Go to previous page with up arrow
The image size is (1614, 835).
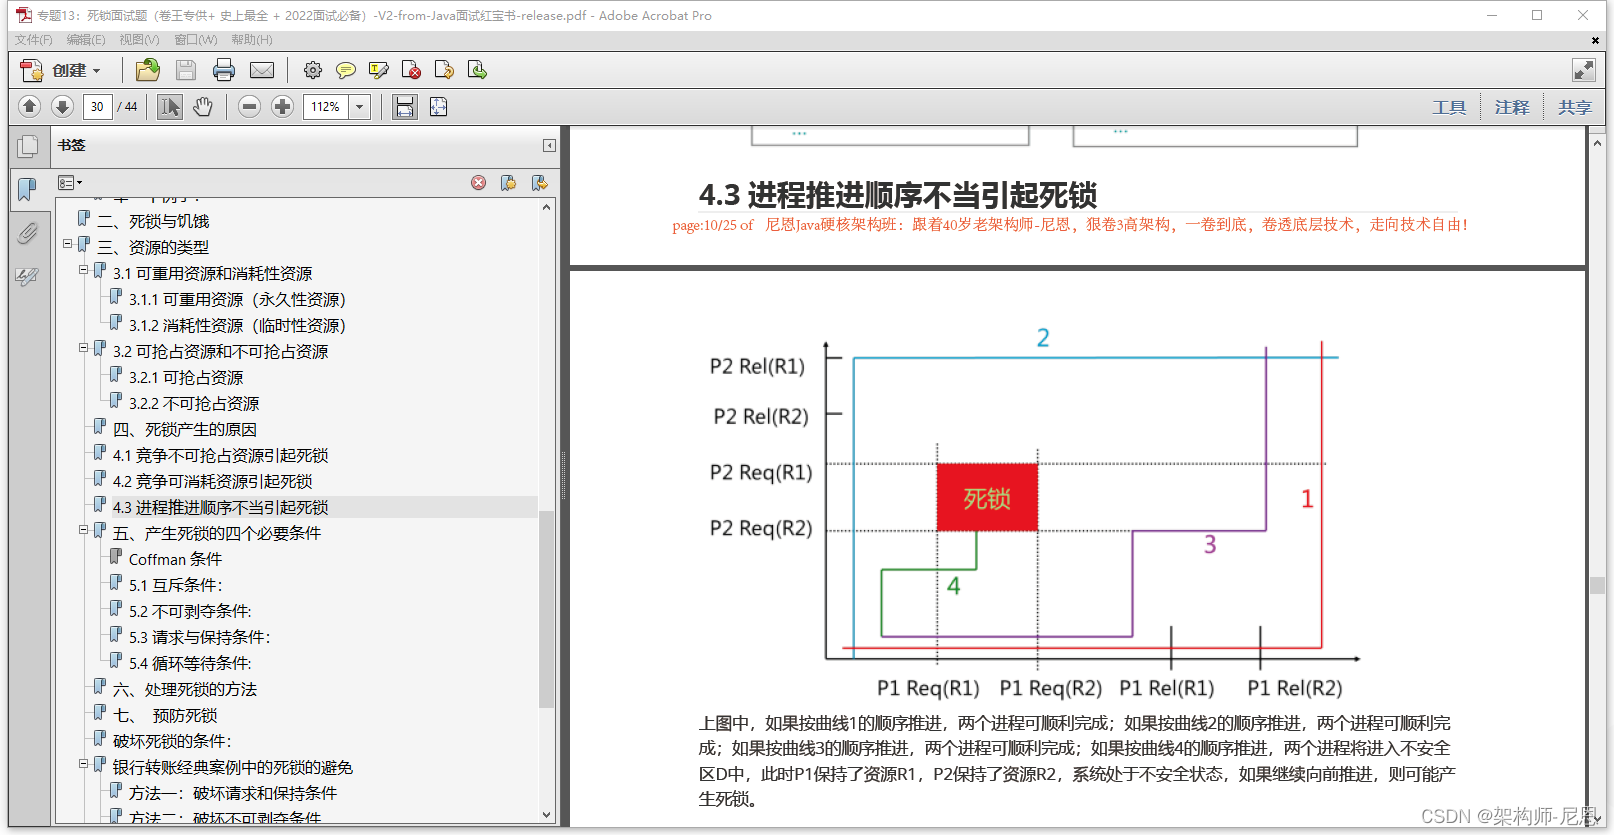tap(30, 106)
